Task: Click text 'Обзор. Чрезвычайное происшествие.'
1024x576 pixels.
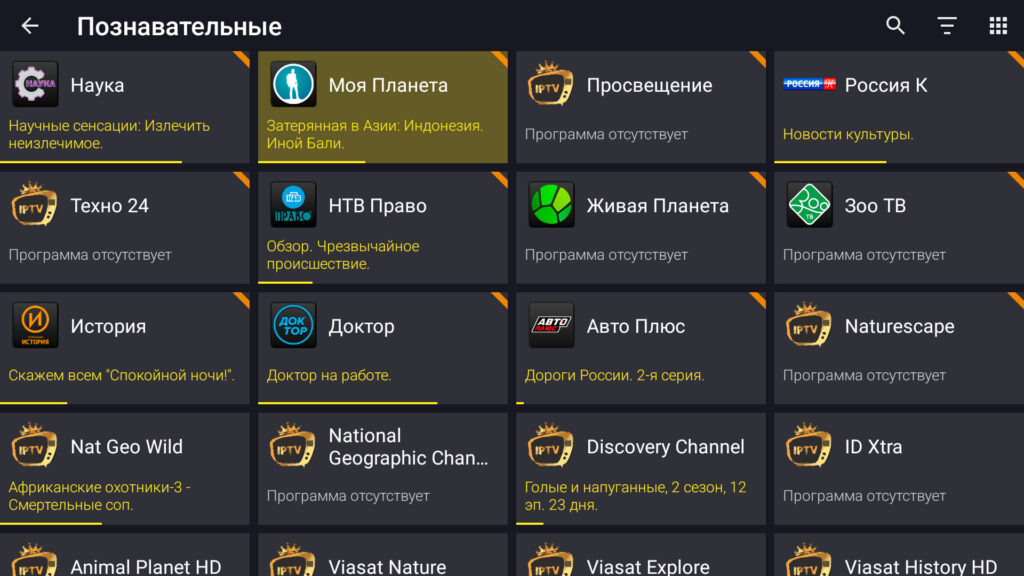Action: [343, 255]
